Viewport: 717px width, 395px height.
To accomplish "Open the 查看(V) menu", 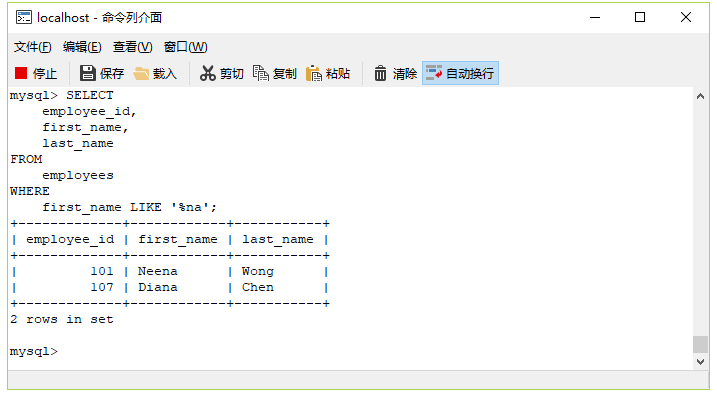I will pyautogui.click(x=133, y=47).
